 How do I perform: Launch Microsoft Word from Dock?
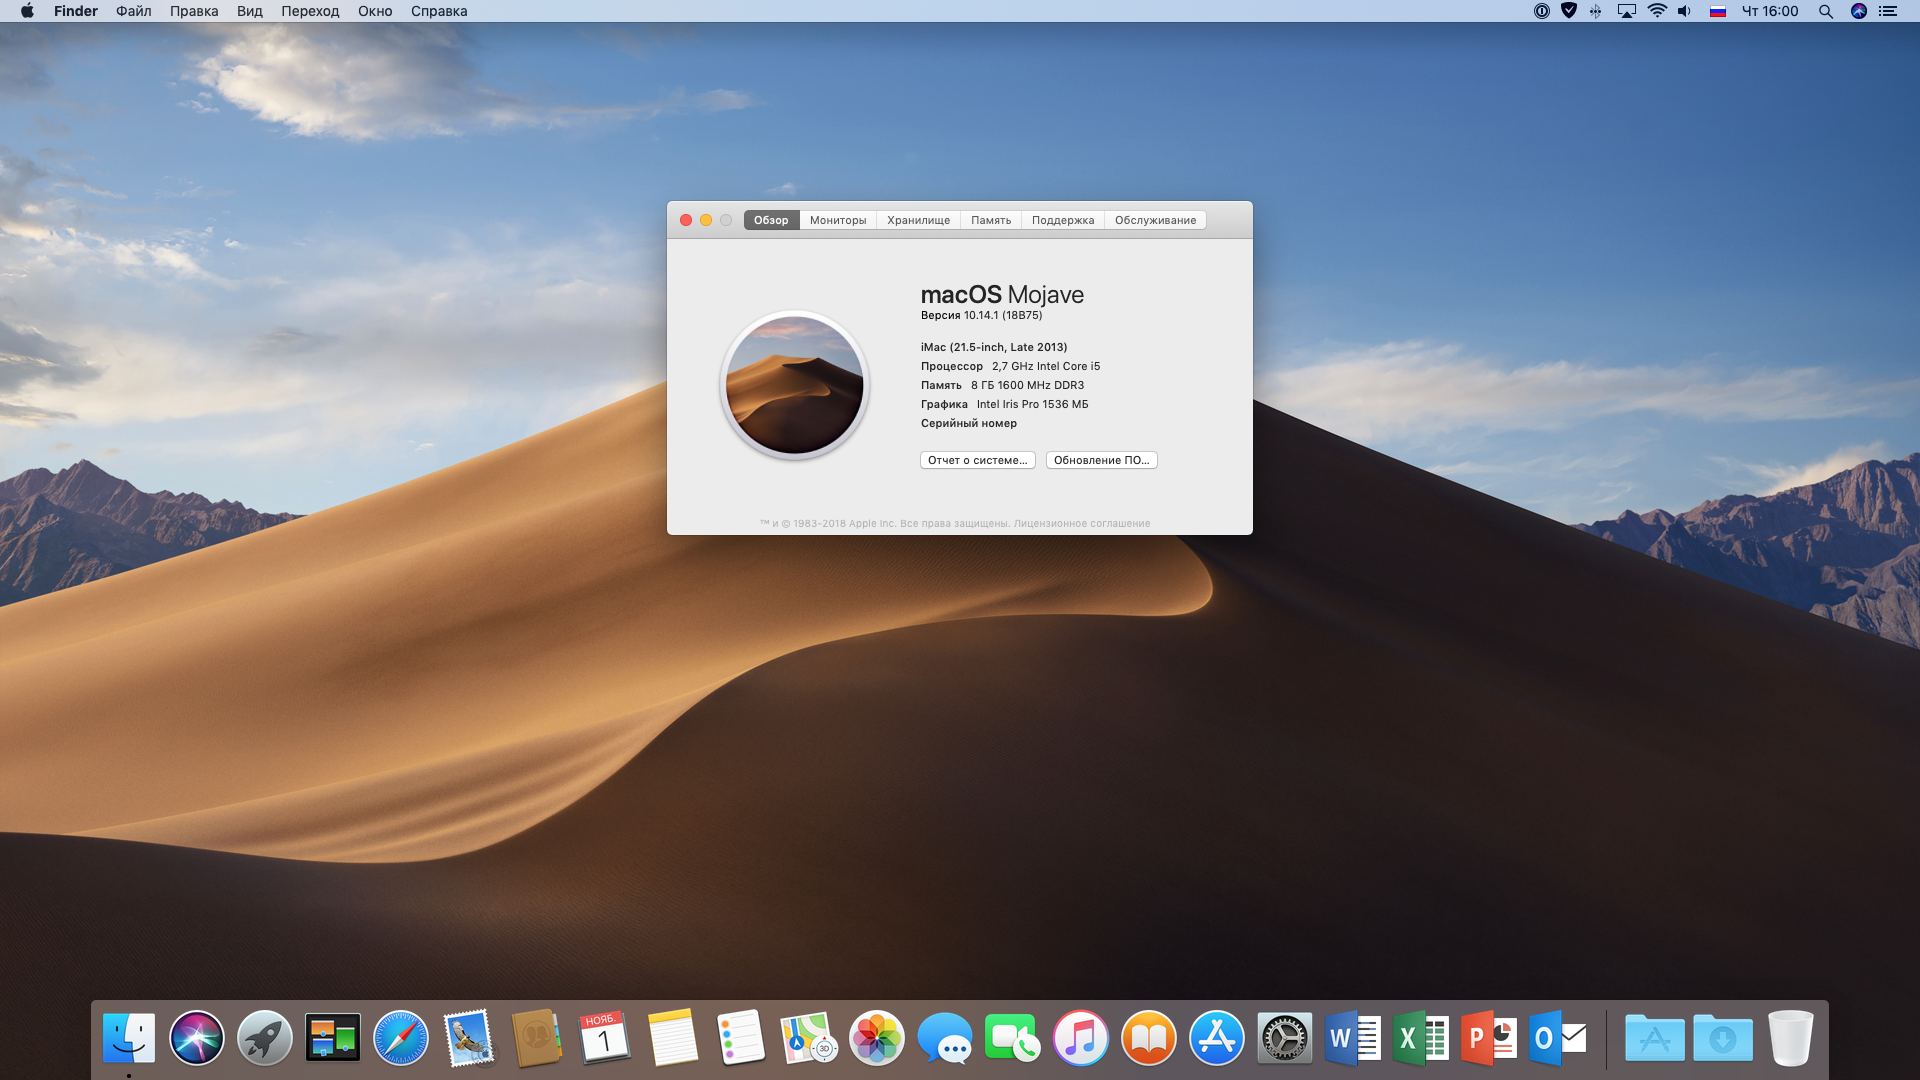(1353, 1038)
